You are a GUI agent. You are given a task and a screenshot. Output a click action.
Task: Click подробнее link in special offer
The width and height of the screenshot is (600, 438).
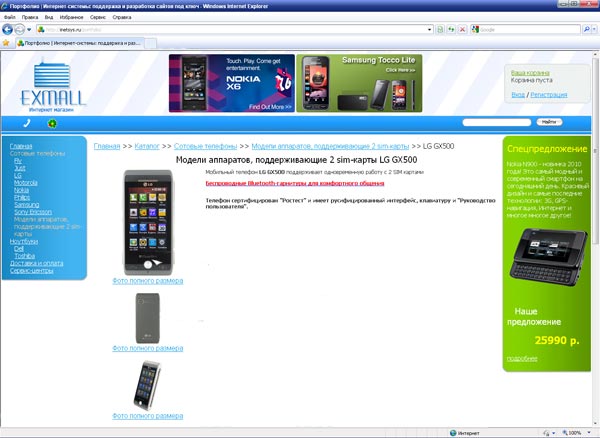(x=522, y=358)
